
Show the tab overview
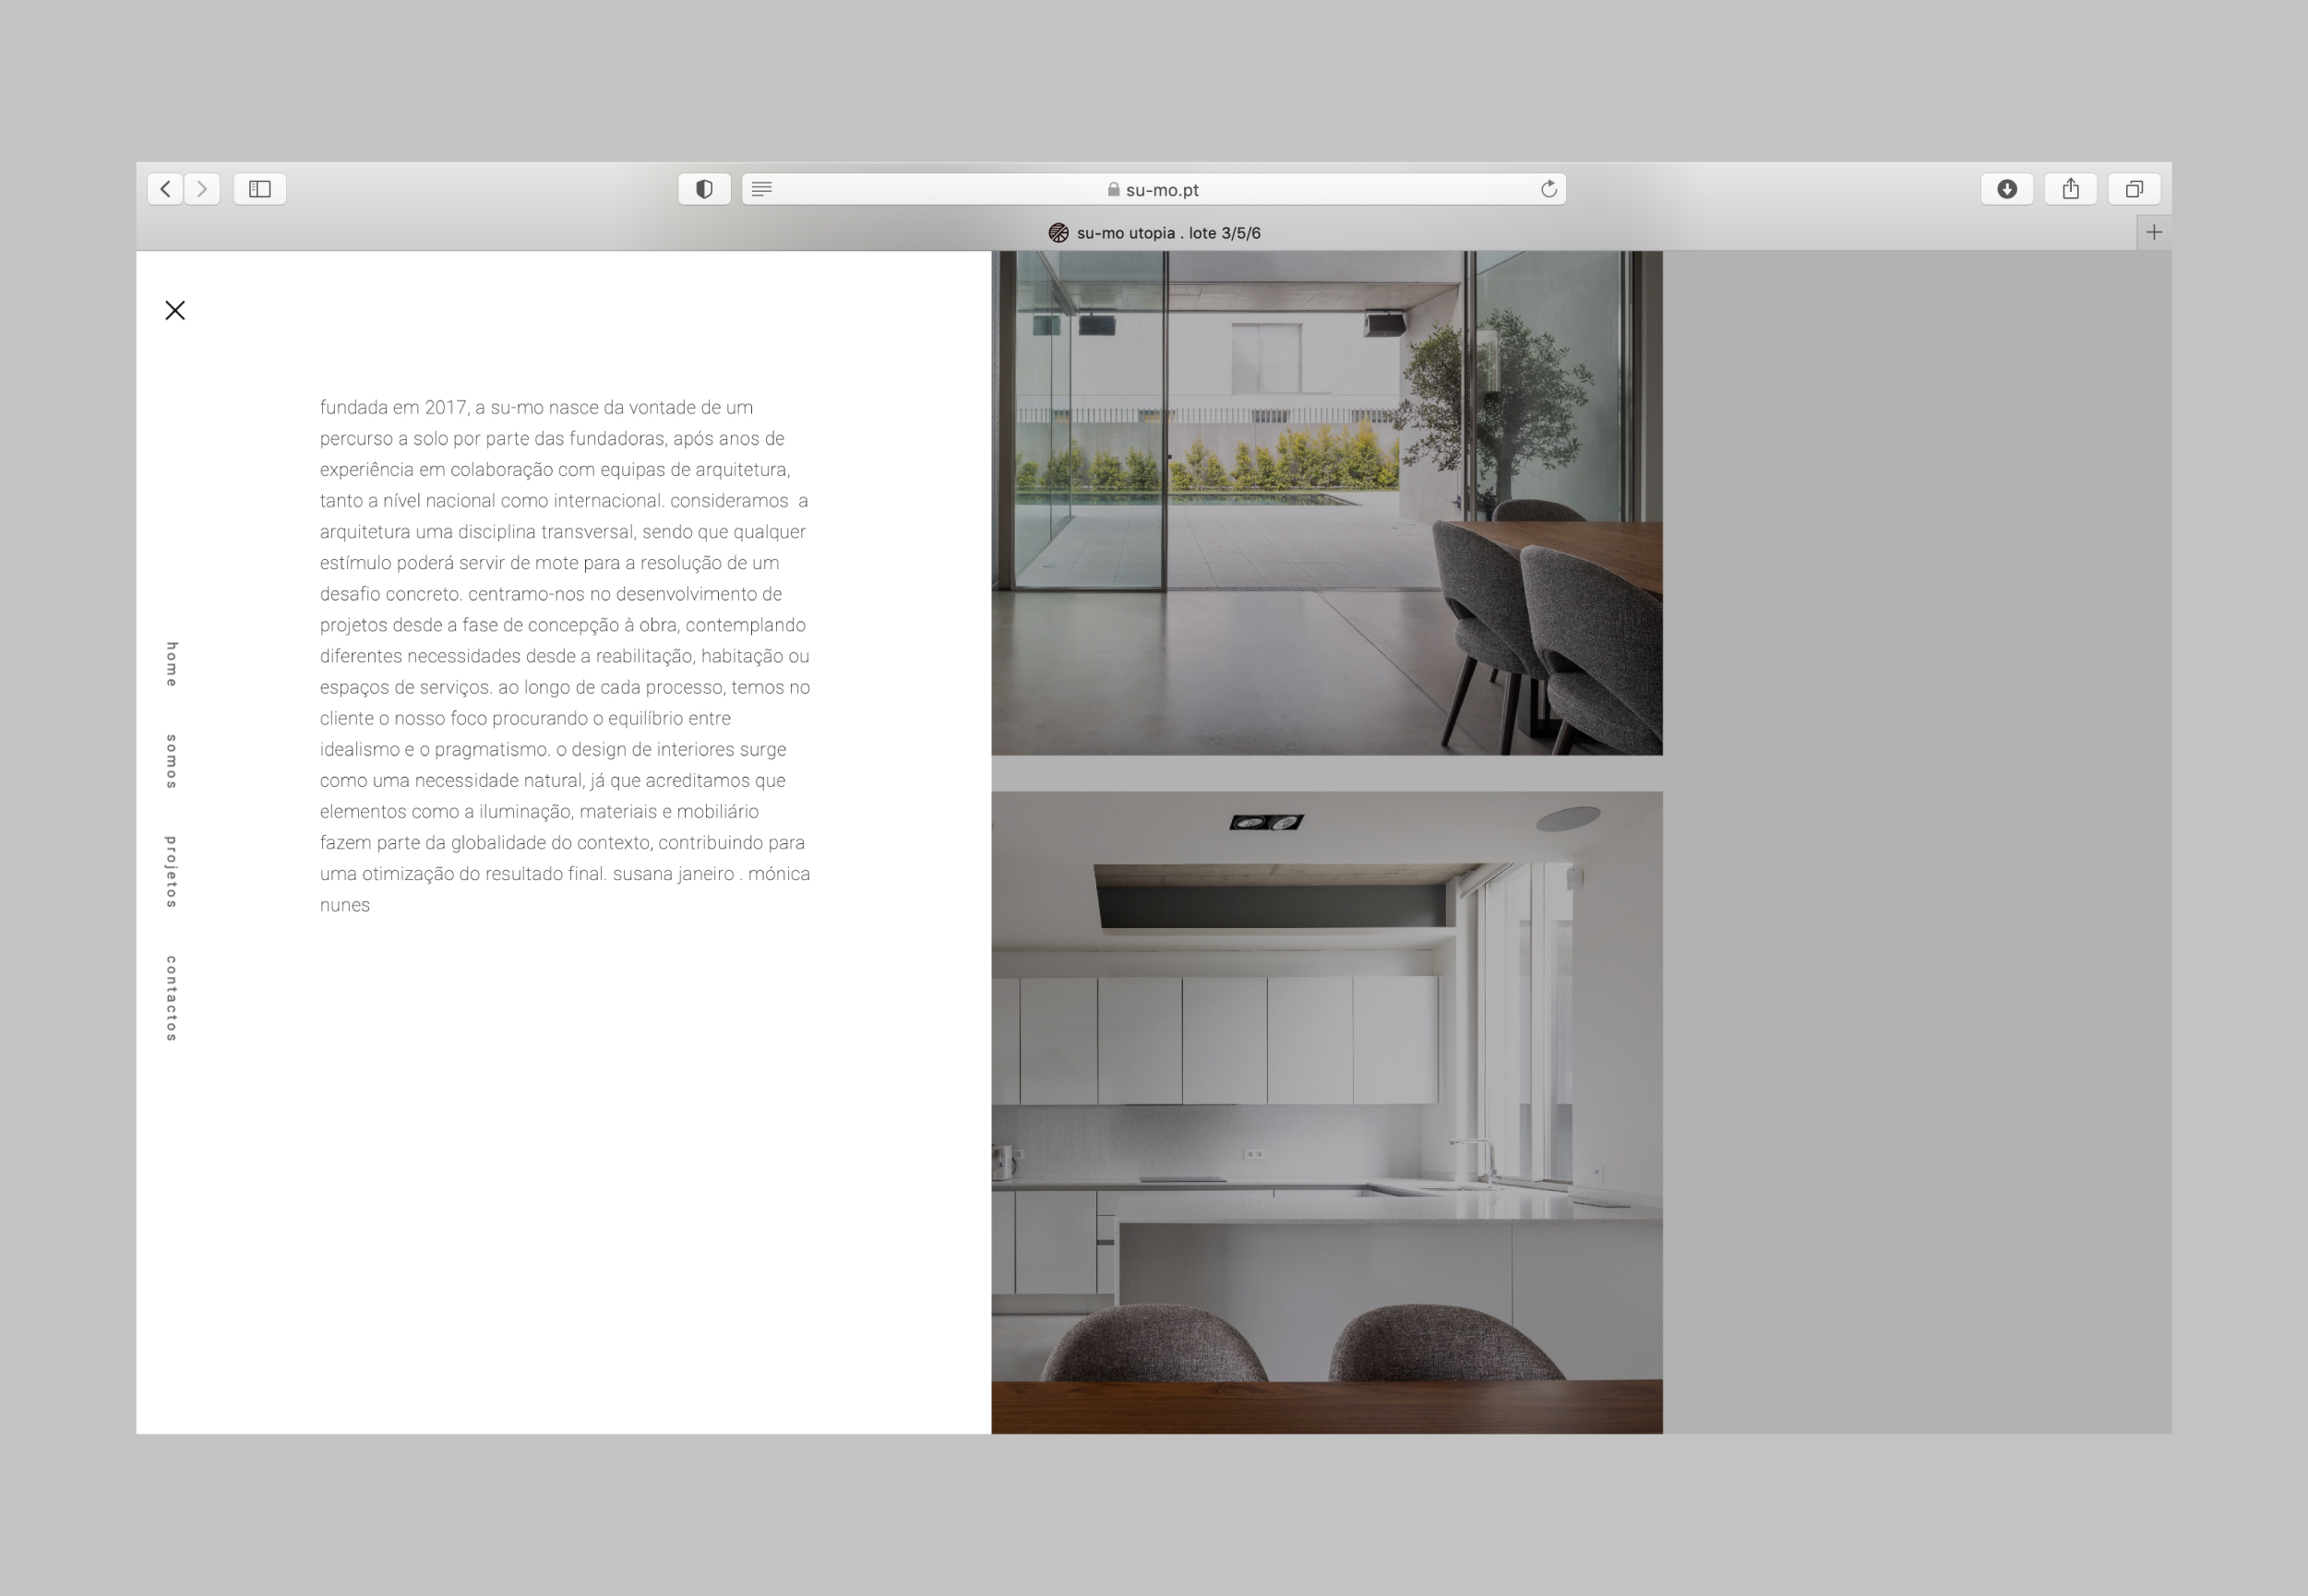coord(2134,189)
